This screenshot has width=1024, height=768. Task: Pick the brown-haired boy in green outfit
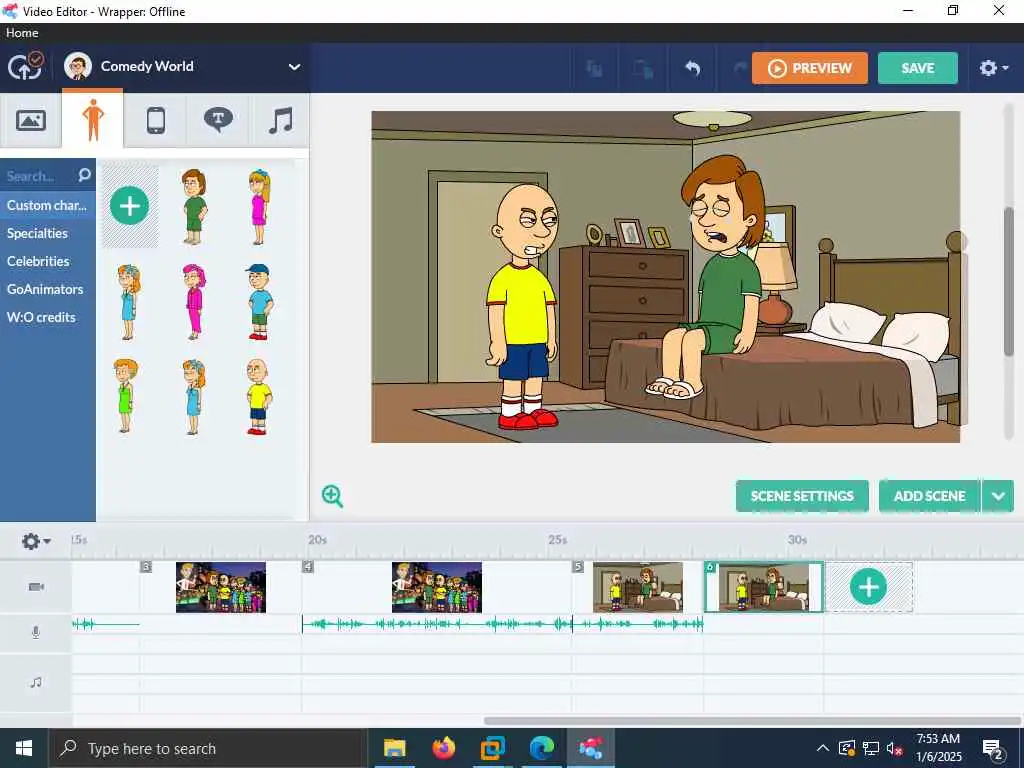(x=194, y=206)
